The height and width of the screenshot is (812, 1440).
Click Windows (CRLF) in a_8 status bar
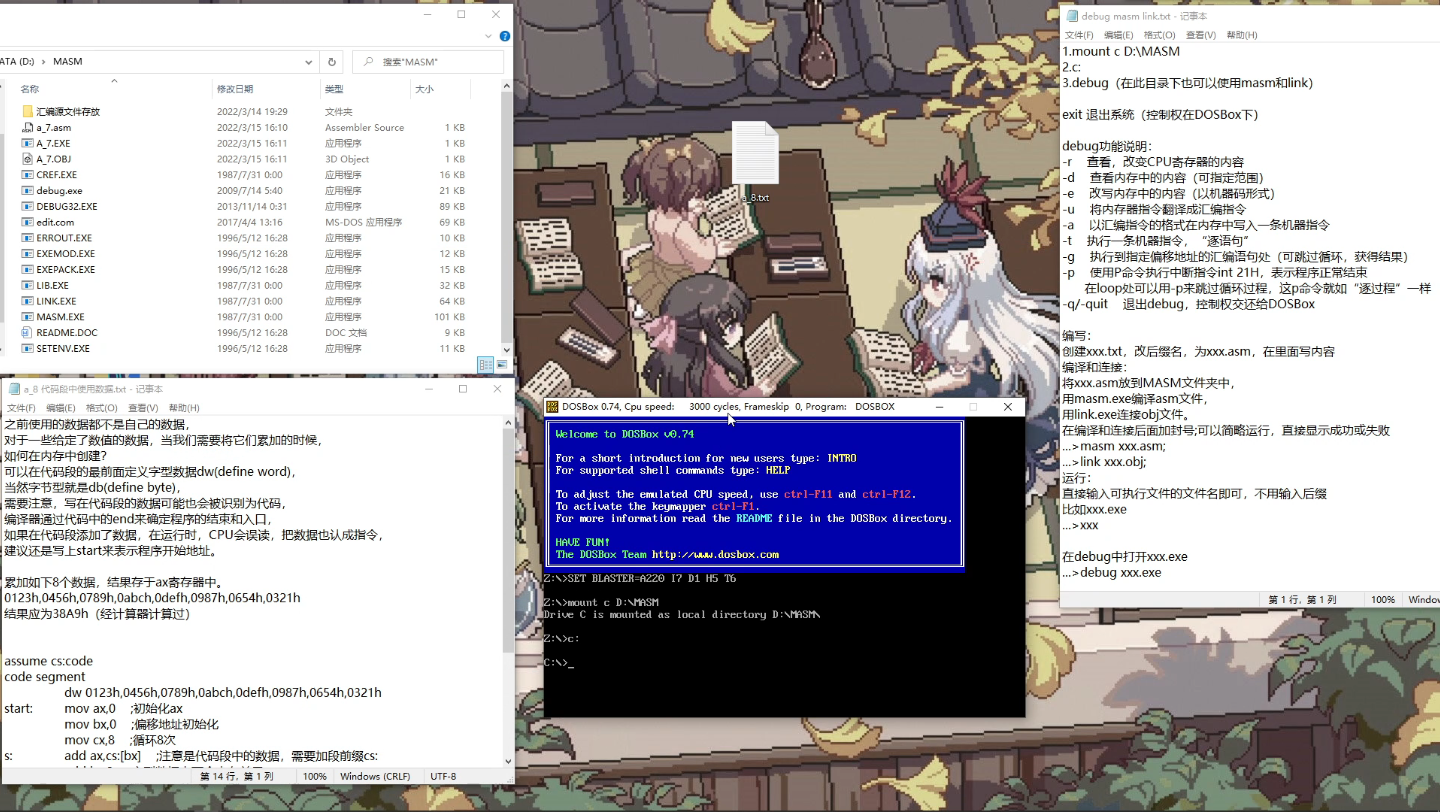click(375, 777)
